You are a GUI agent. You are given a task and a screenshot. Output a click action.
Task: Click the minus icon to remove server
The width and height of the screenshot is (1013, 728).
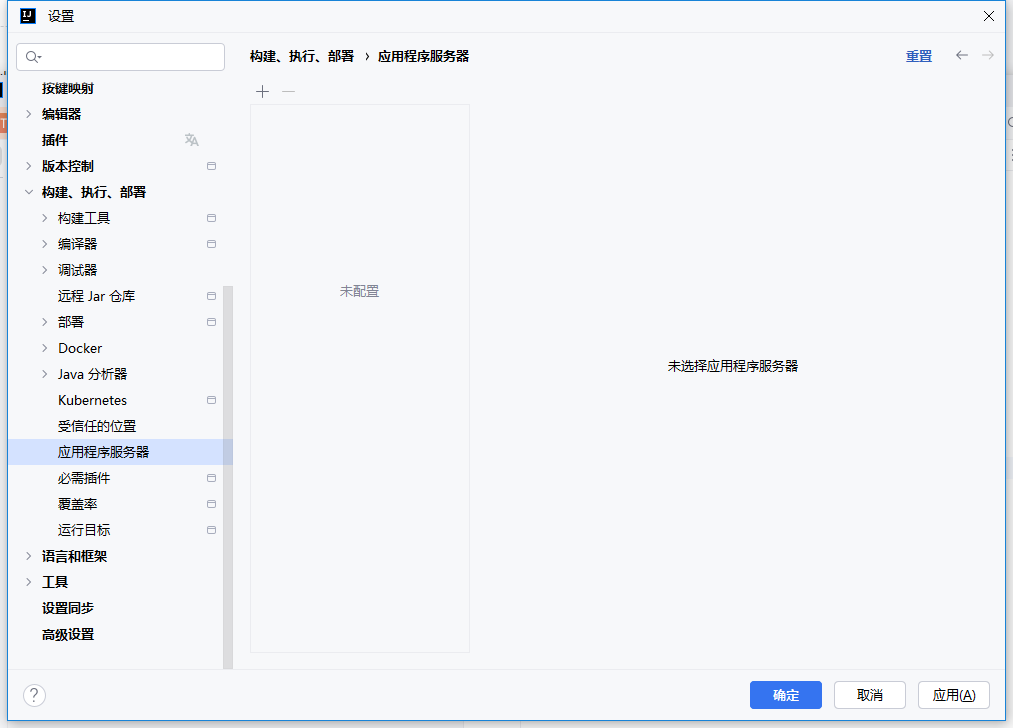[x=288, y=92]
